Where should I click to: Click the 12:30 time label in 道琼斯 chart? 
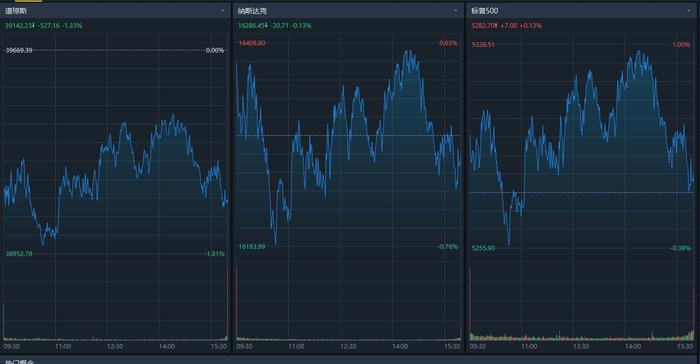pyautogui.click(x=115, y=346)
